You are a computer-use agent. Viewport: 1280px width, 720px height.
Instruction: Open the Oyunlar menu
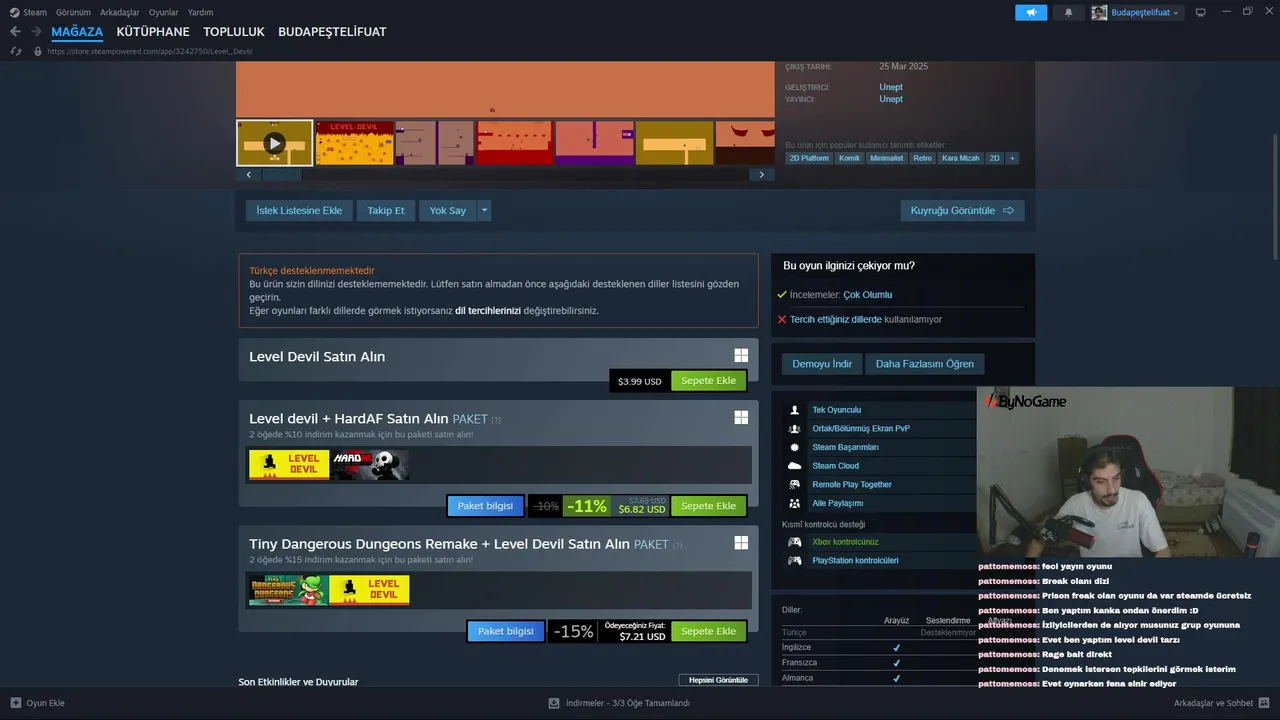tap(164, 12)
